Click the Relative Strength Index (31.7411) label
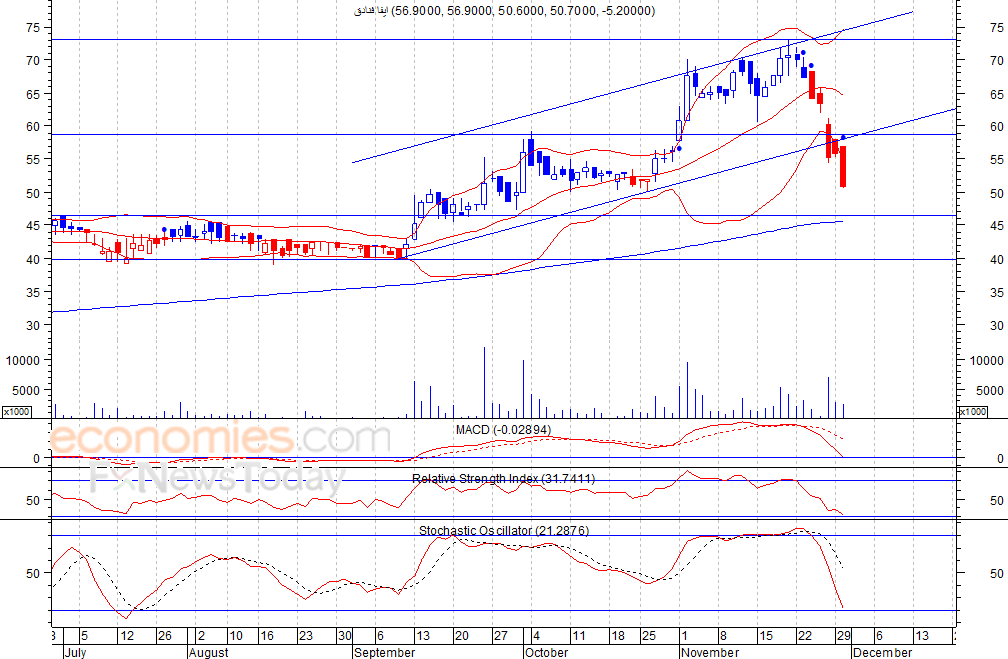This screenshot has width=1008, height=659. pos(503,478)
